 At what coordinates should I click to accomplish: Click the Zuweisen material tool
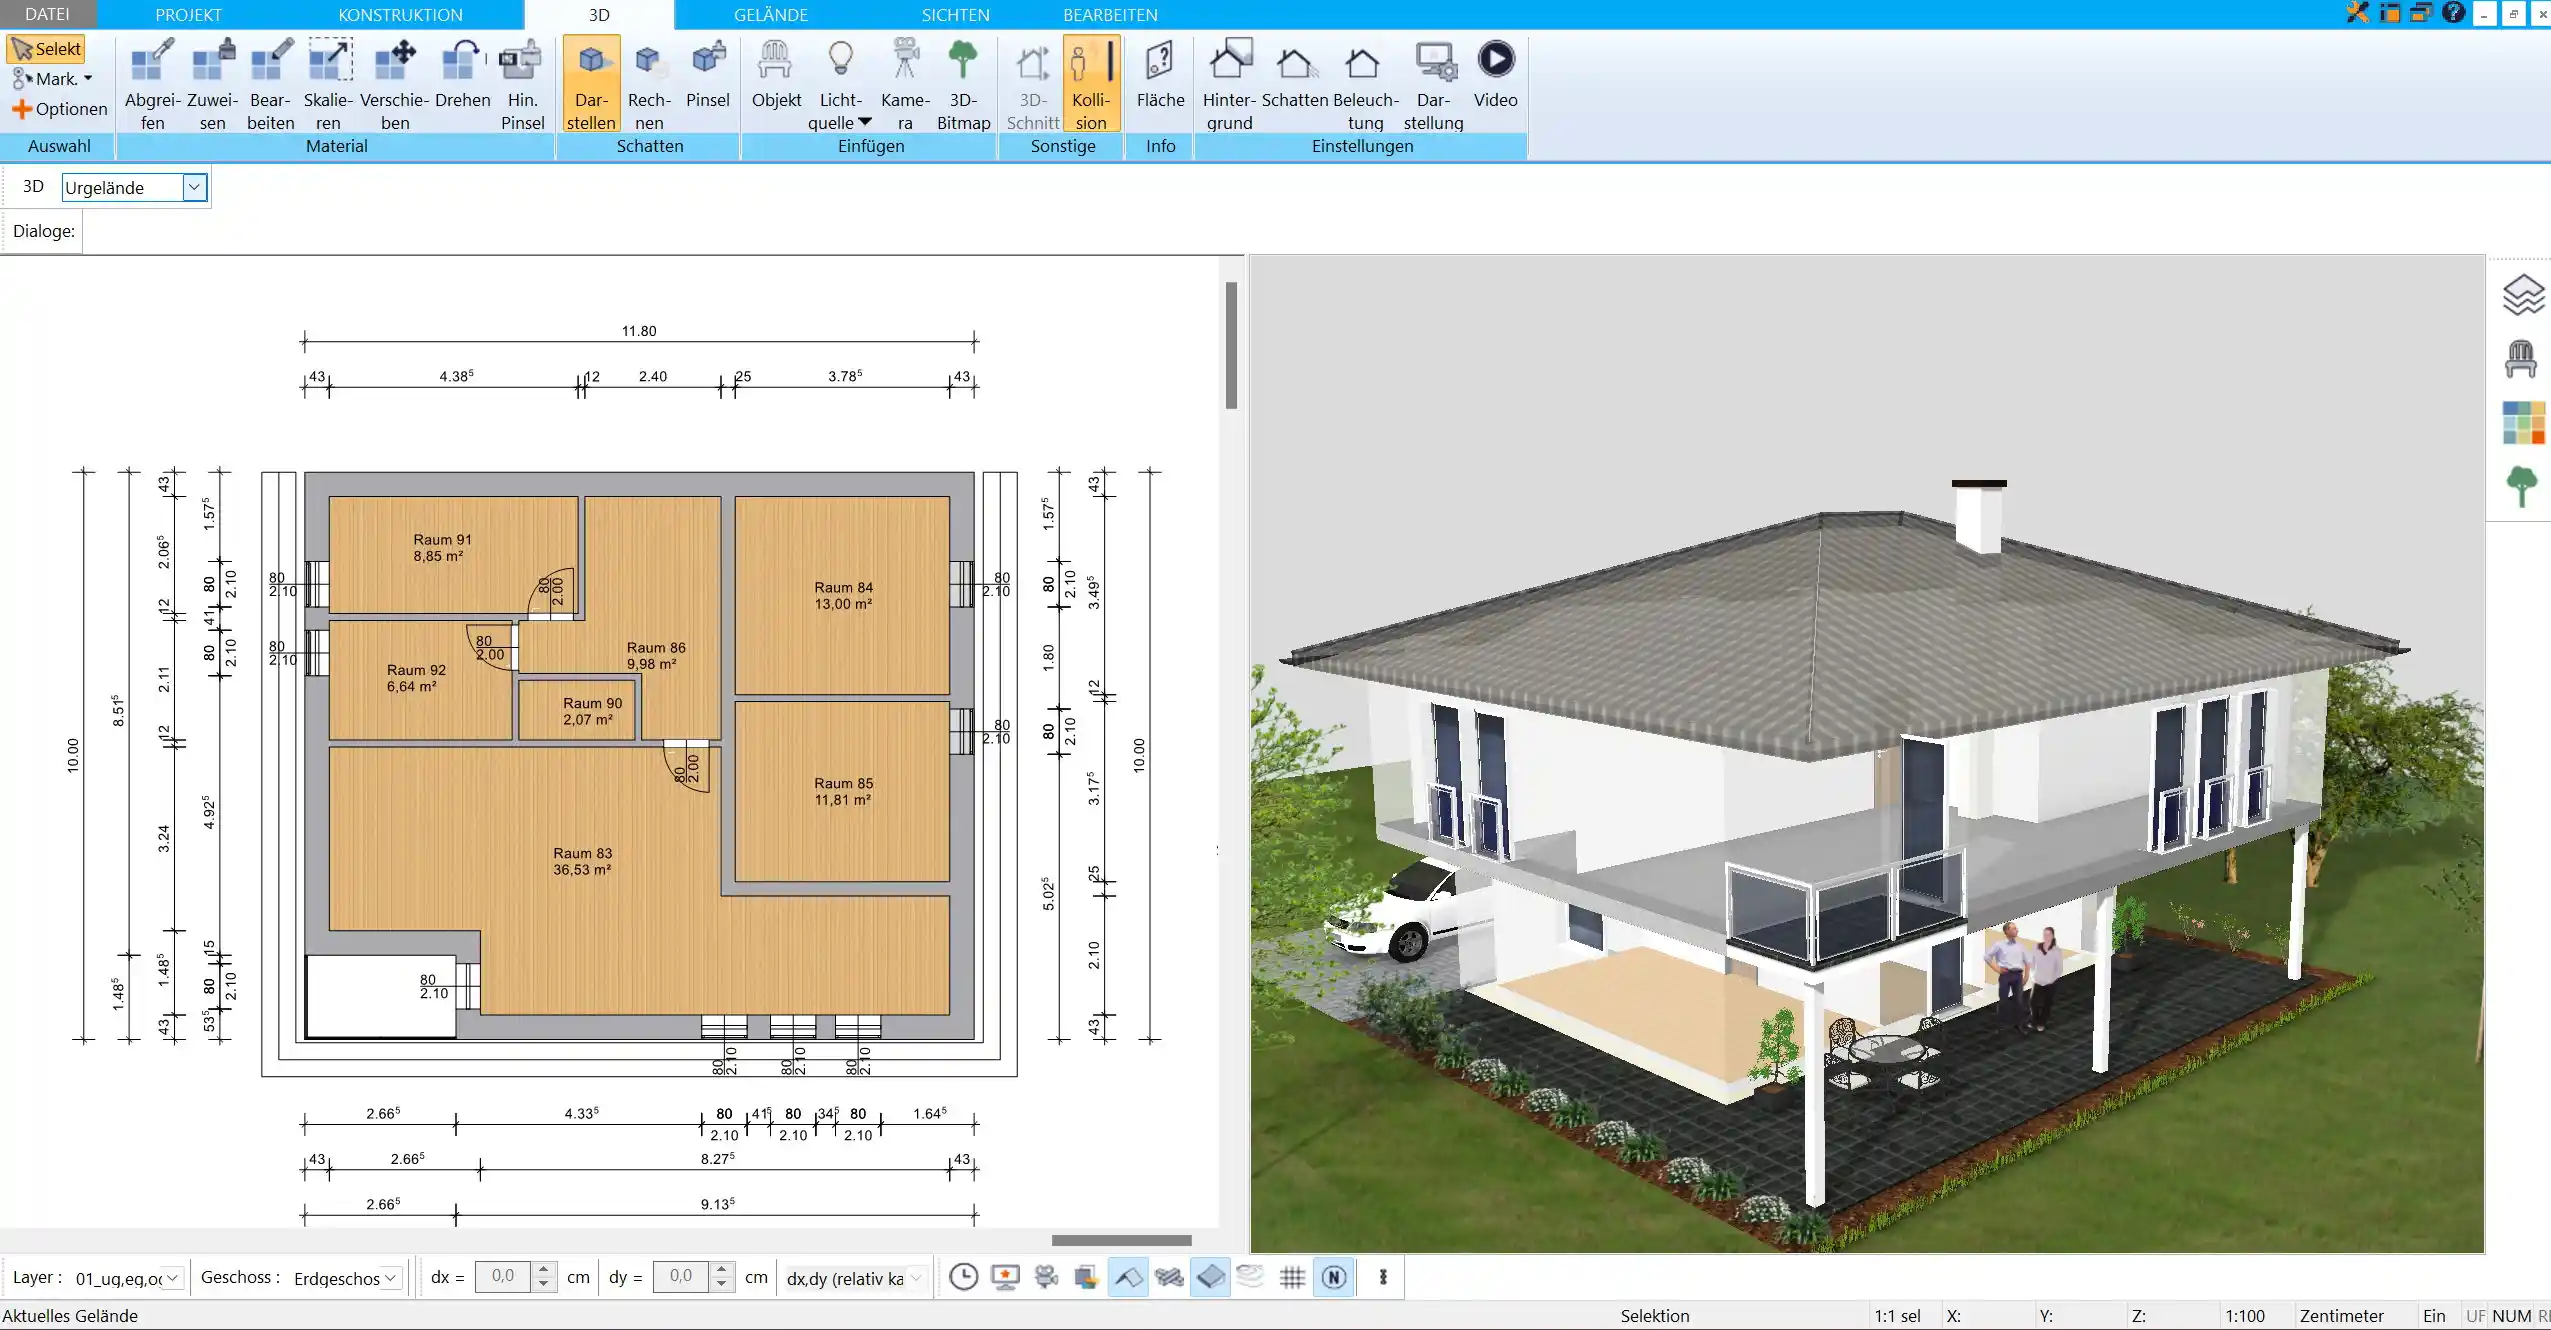212,84
